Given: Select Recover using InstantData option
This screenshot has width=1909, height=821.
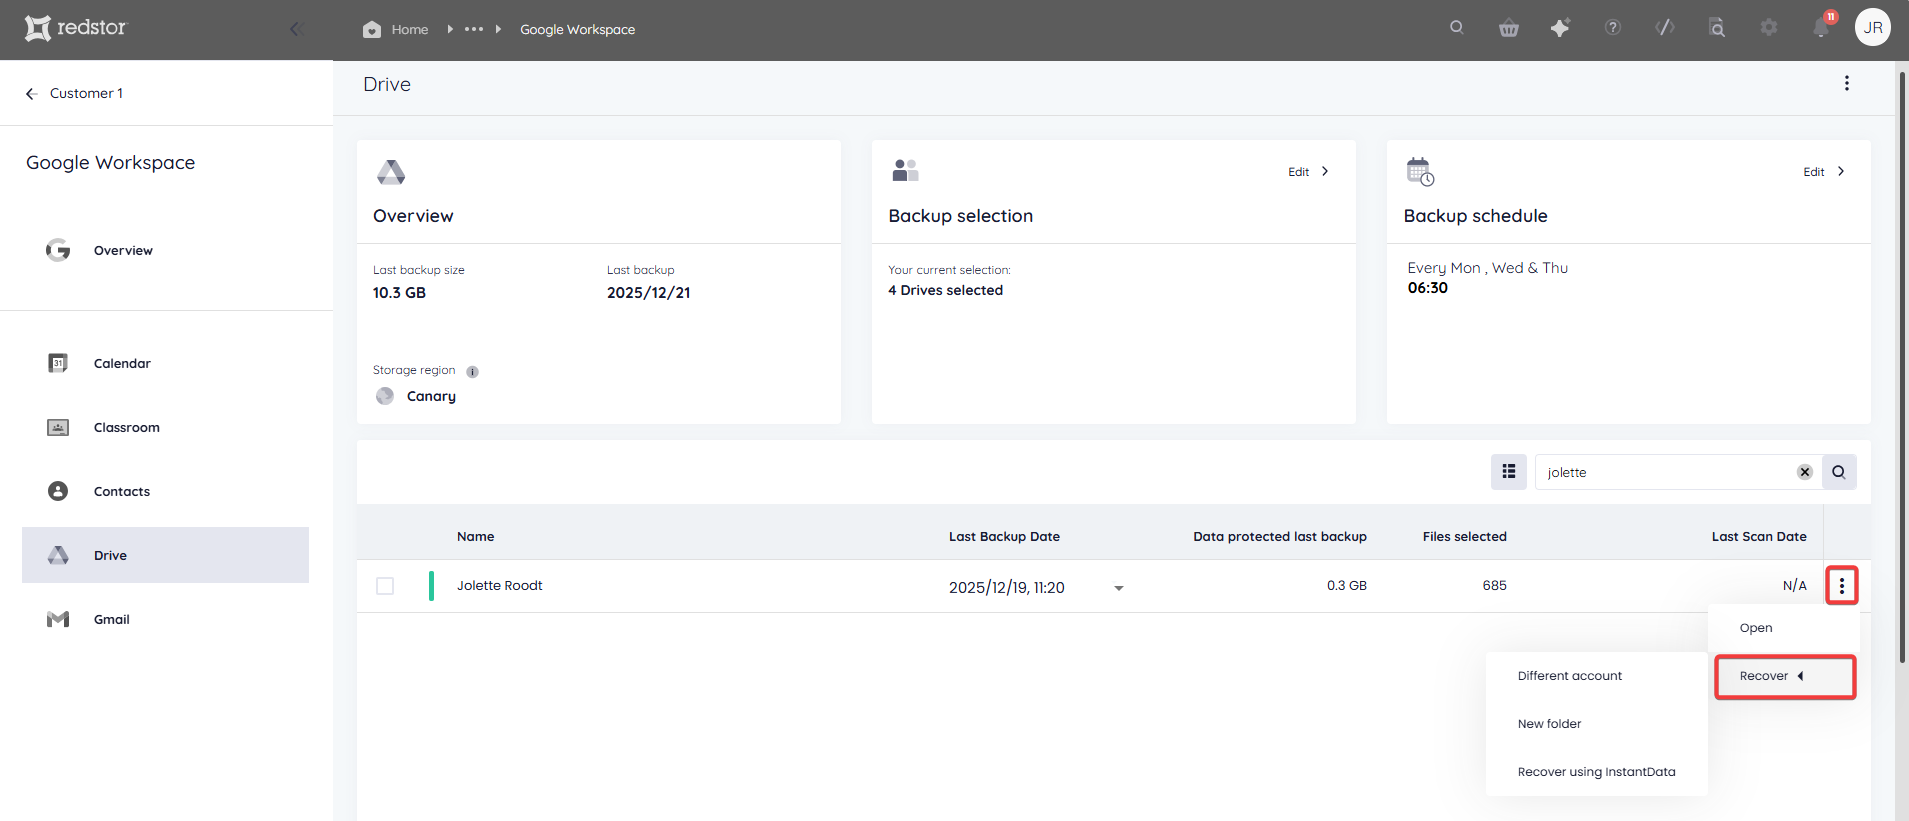Looking at the screenshot, I should tap(1596, 772).
